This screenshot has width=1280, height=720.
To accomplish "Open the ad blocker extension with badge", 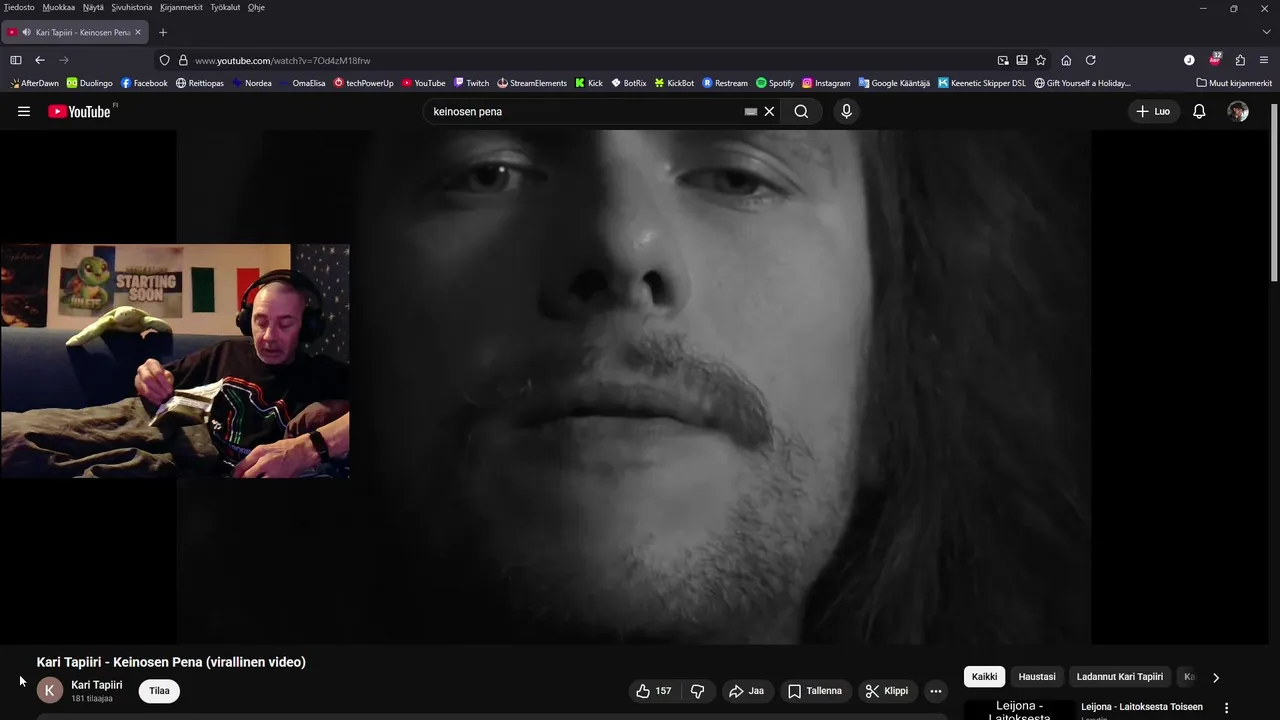I will 1215,60.
